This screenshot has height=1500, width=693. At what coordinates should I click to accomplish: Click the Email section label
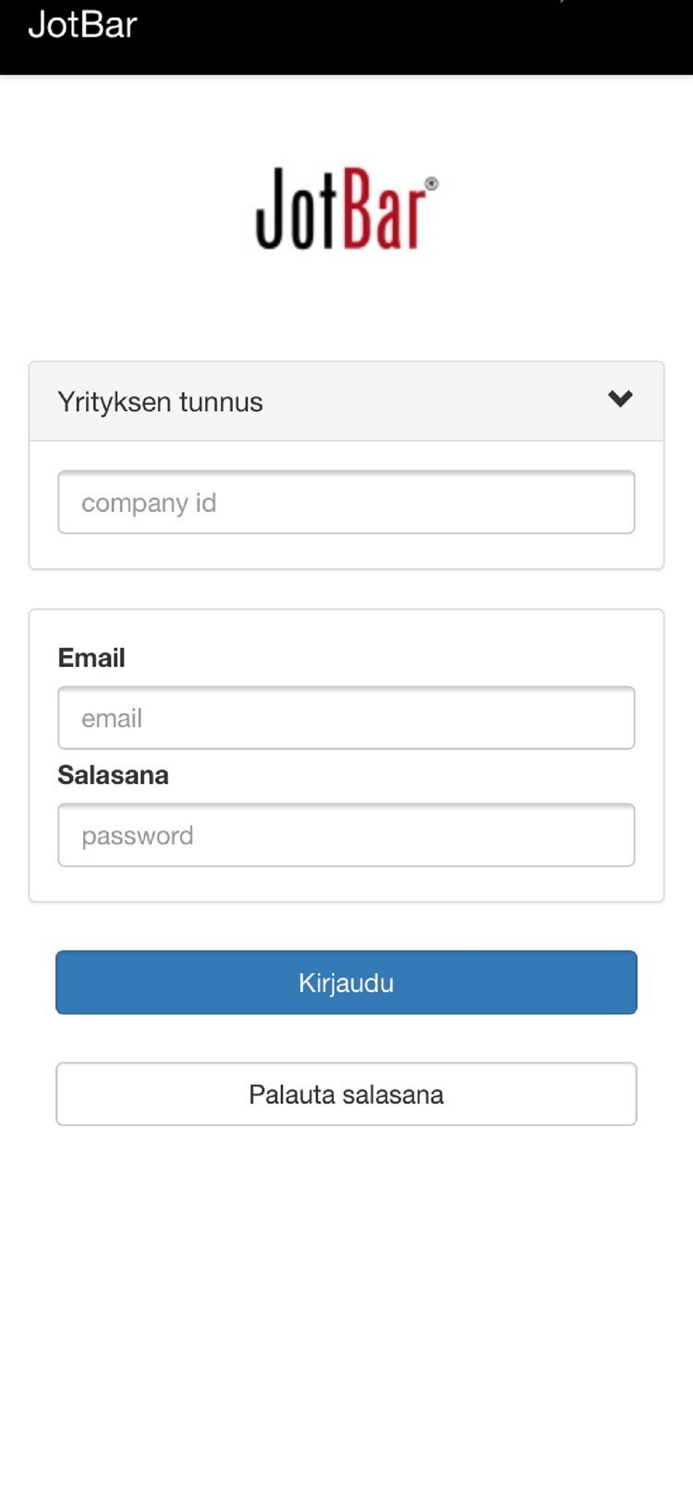coord(91,658)
